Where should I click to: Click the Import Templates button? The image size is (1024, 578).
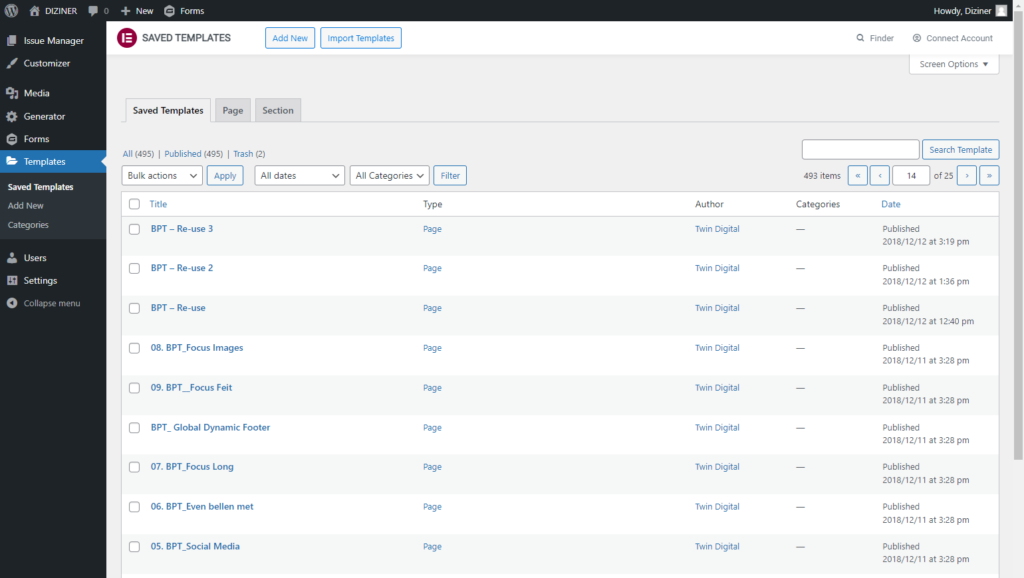tap(361, 38)
